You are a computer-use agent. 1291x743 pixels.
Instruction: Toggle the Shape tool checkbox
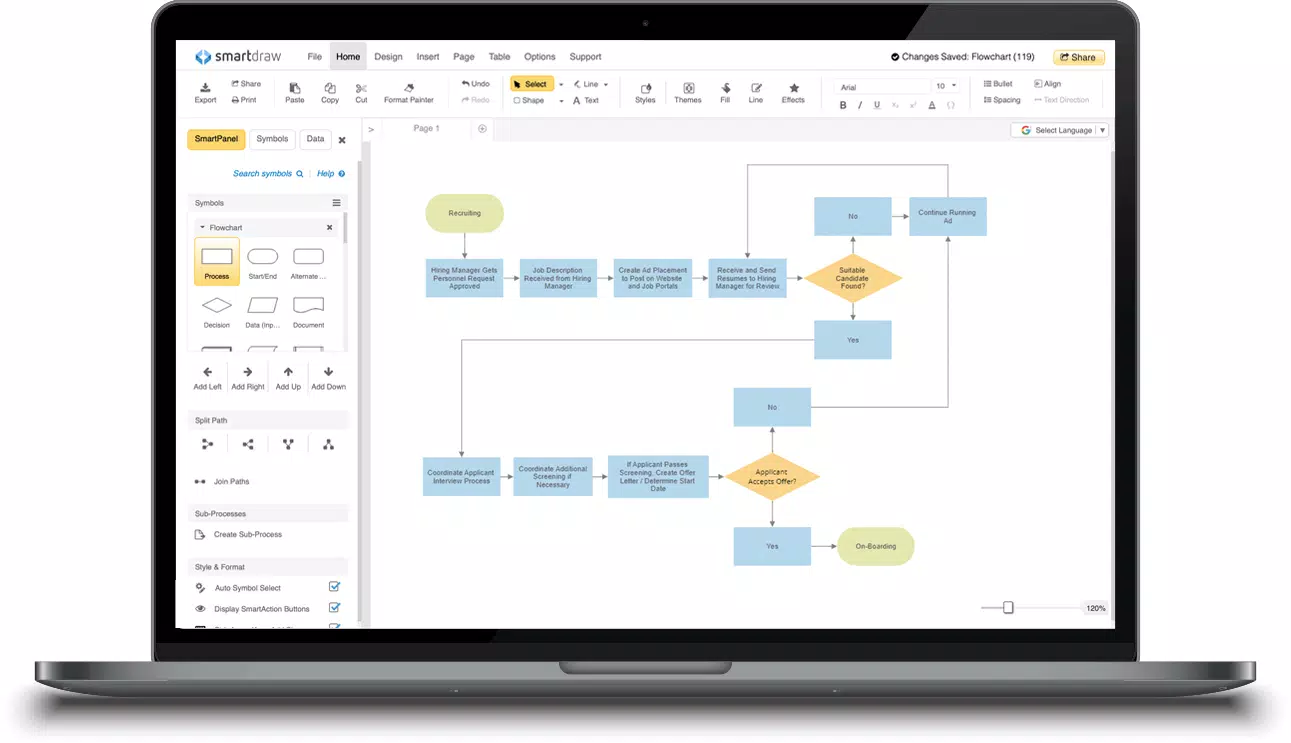point(517,100)
